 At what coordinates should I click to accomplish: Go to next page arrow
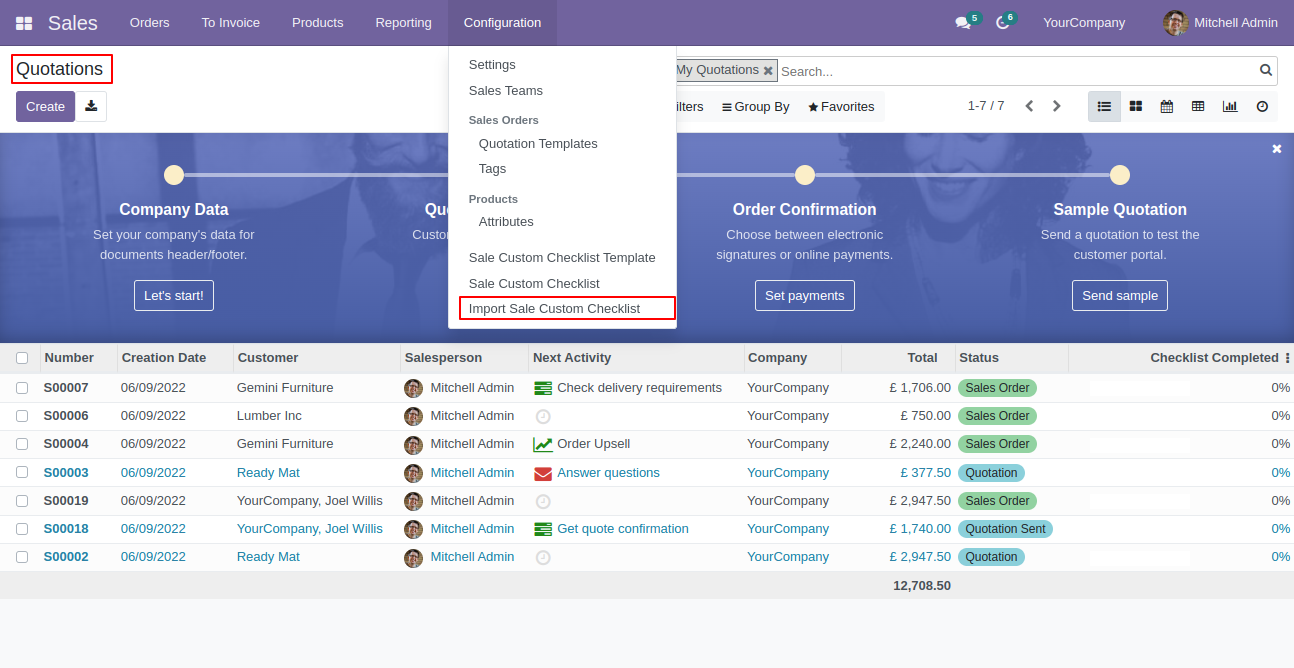(x=1056, y=106)
